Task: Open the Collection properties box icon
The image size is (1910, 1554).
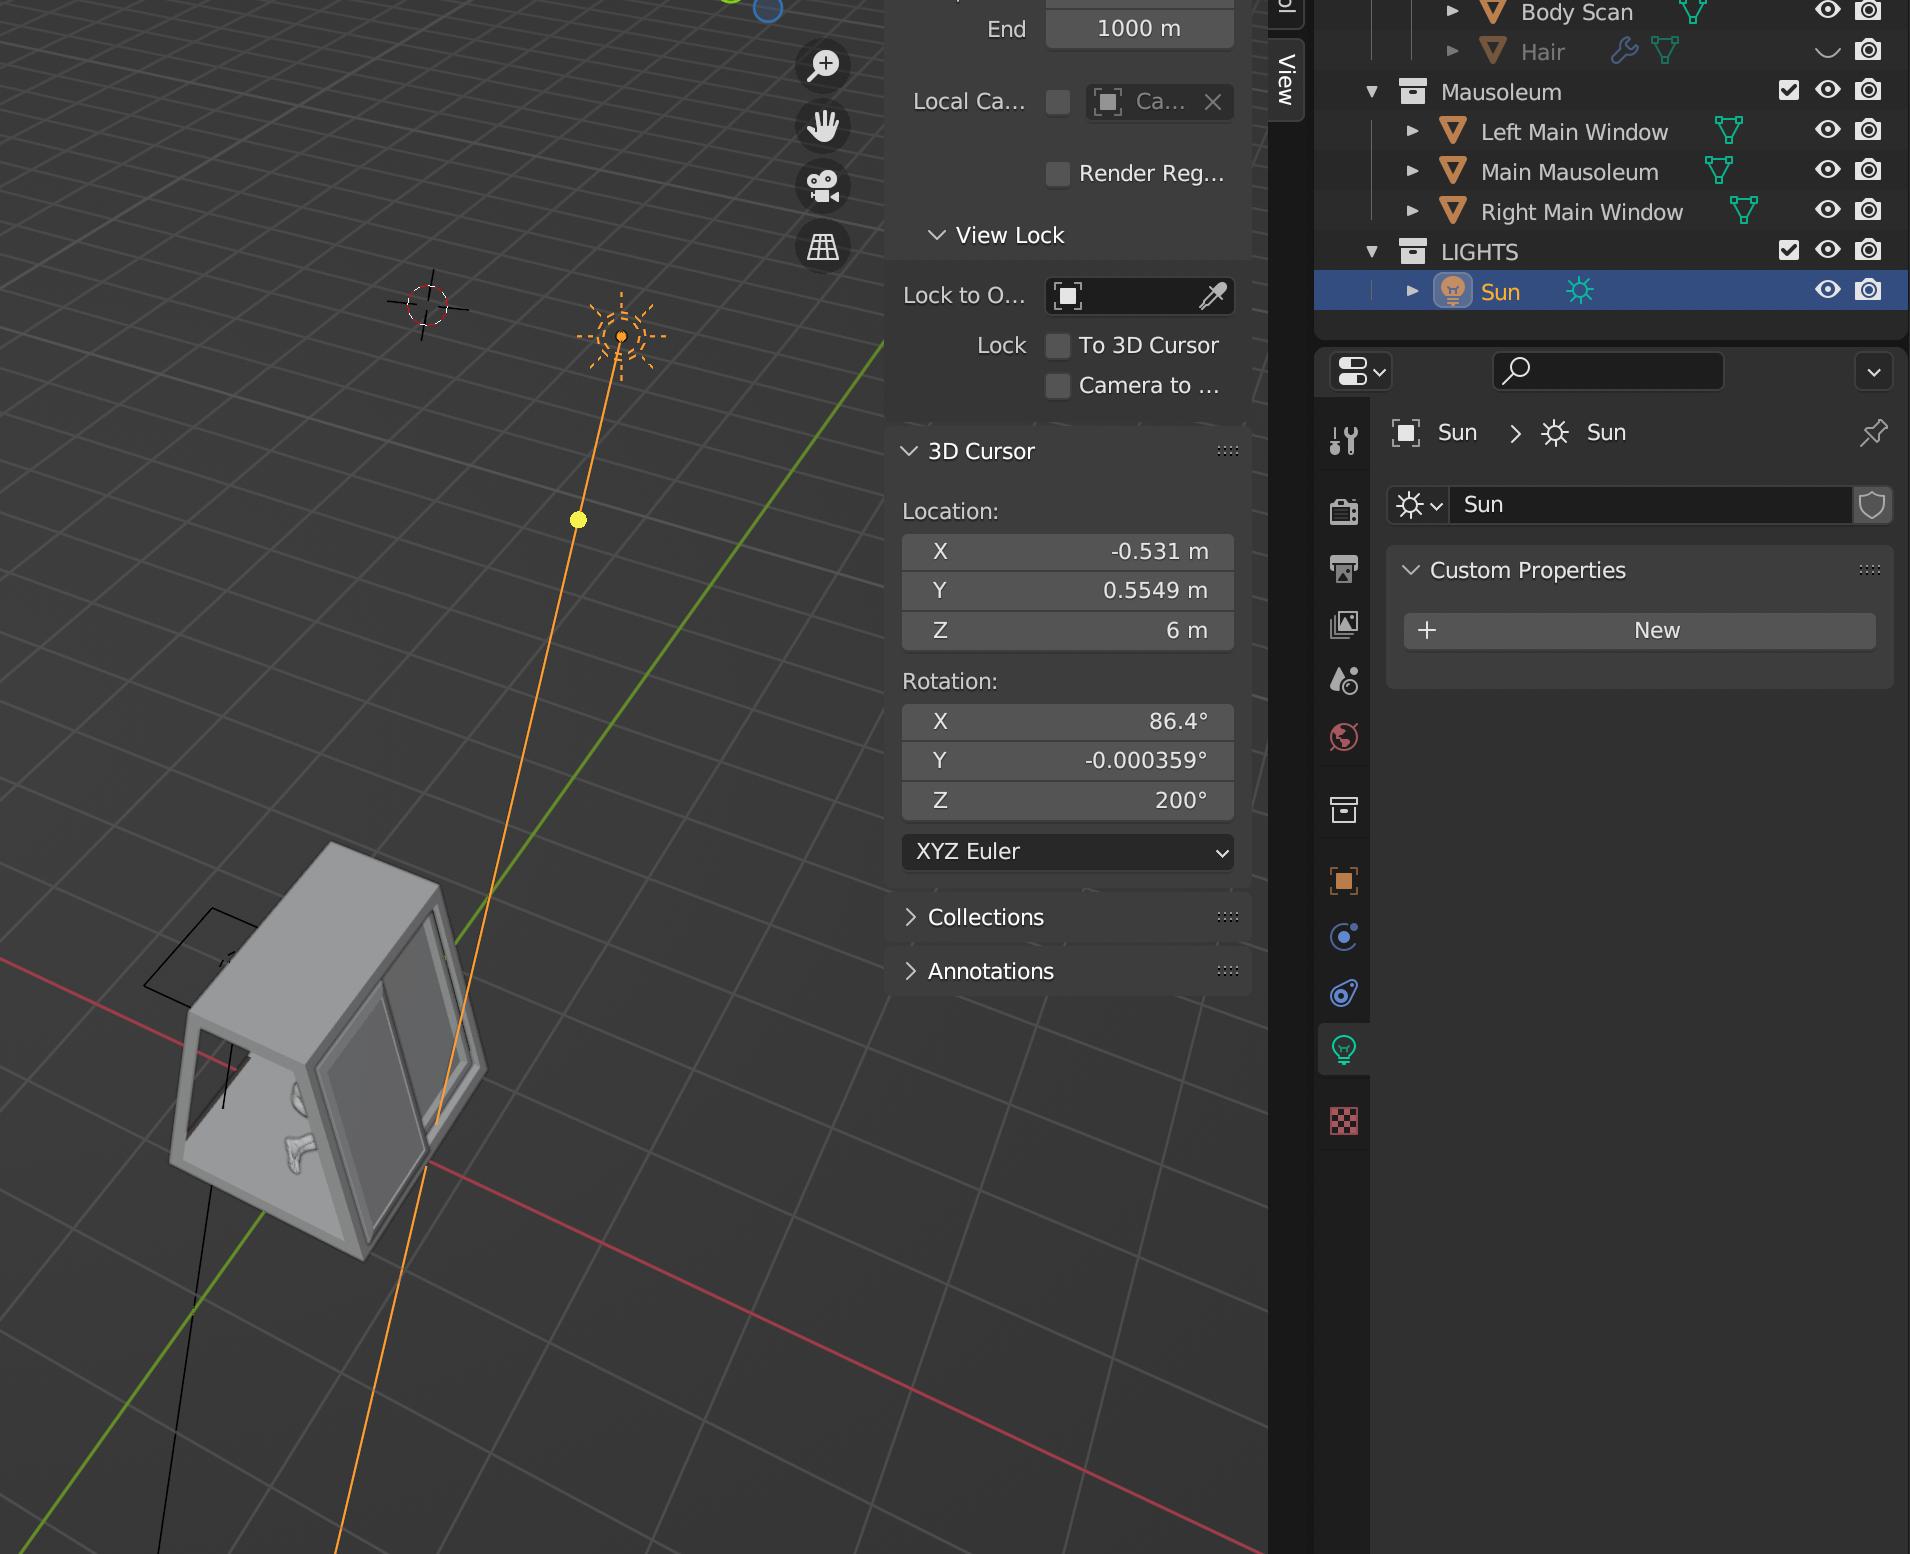Action: pos(1343,809)
